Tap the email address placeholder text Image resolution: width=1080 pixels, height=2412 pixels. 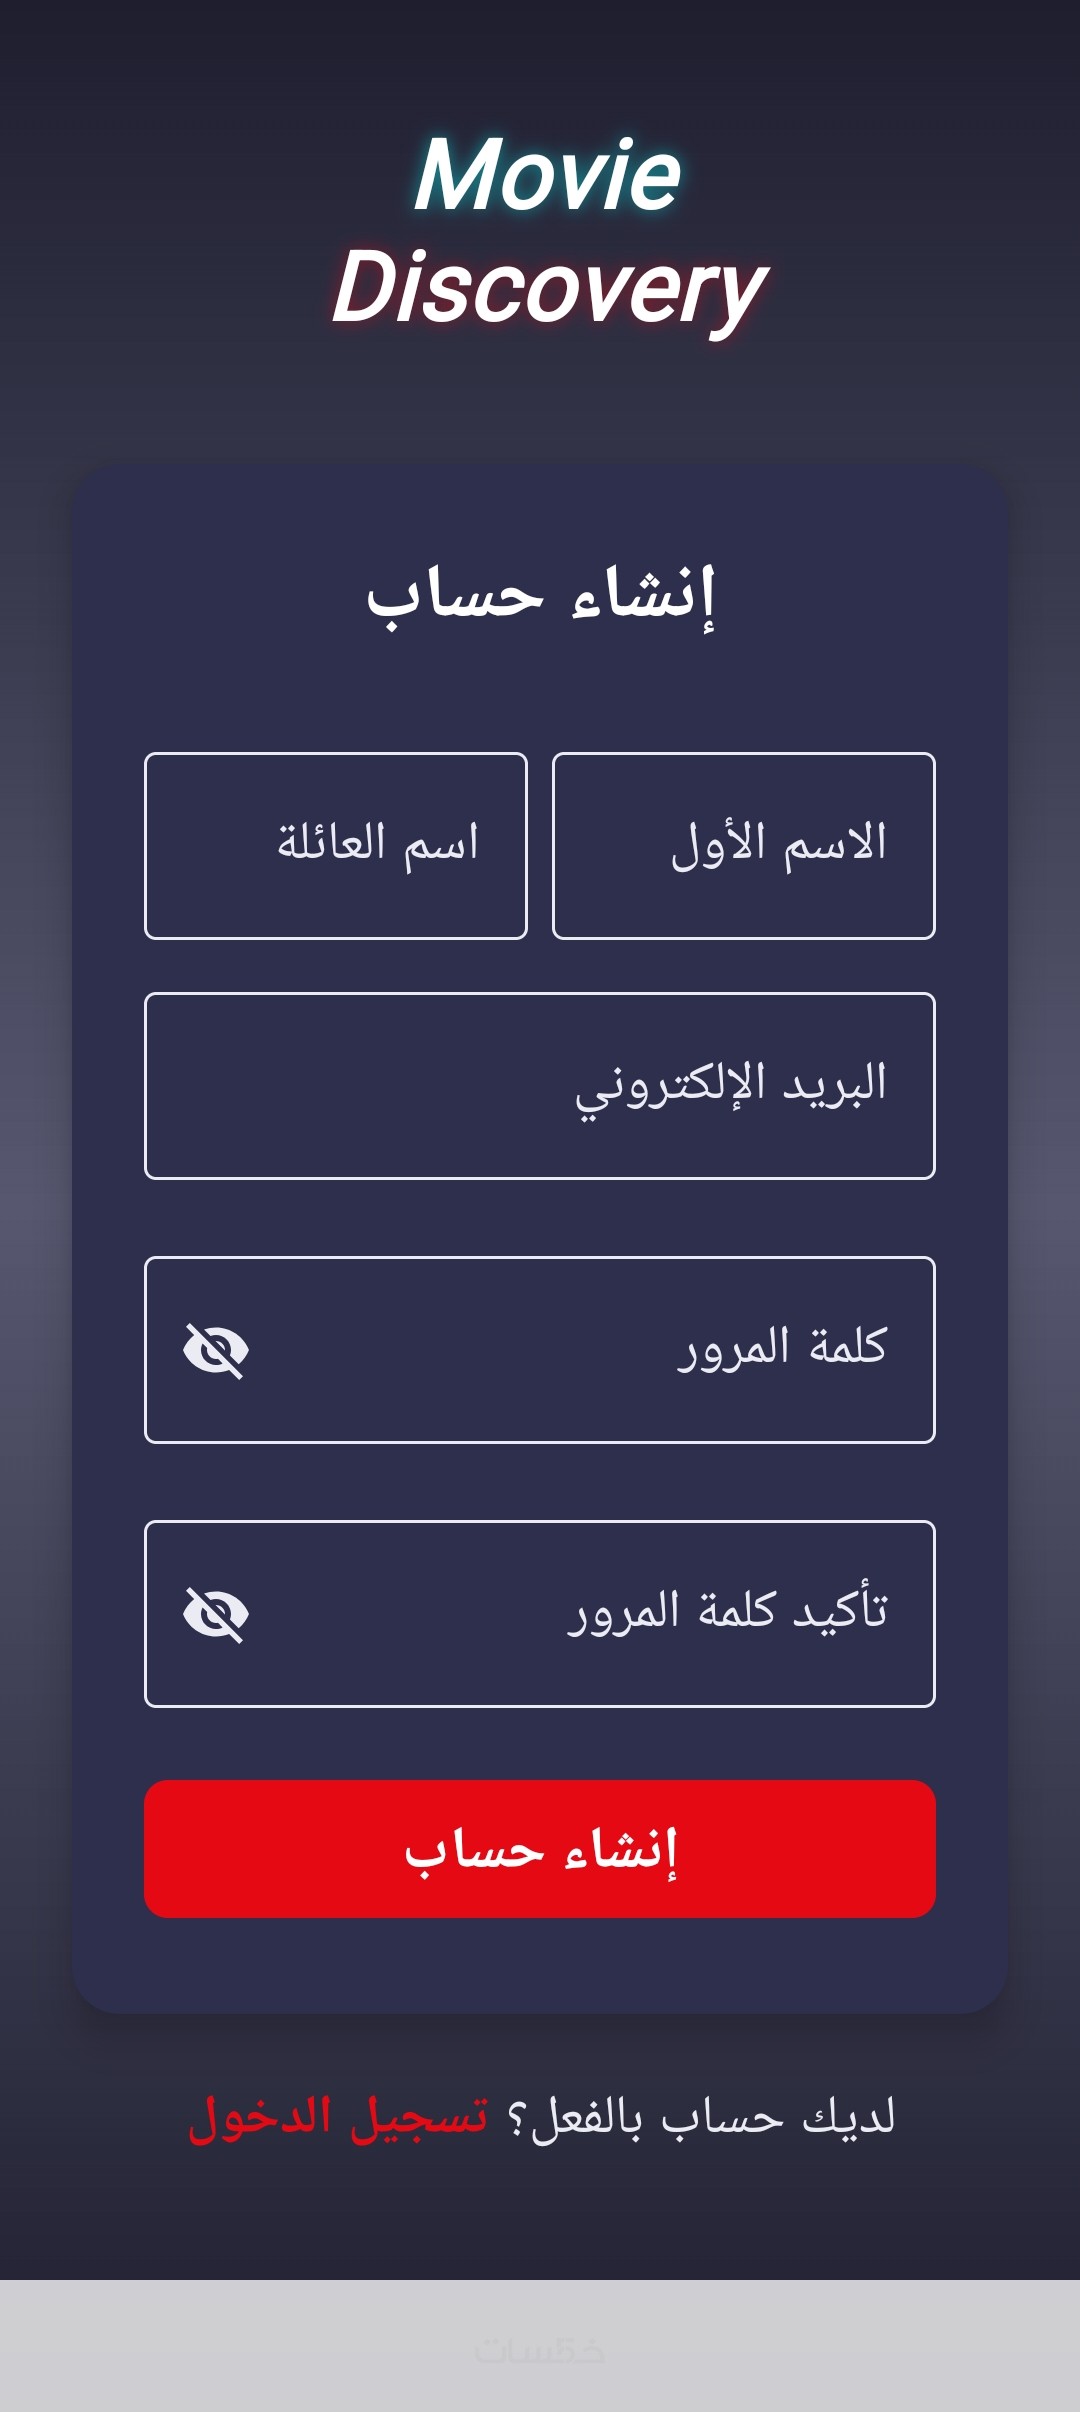tap(730, 1086)
